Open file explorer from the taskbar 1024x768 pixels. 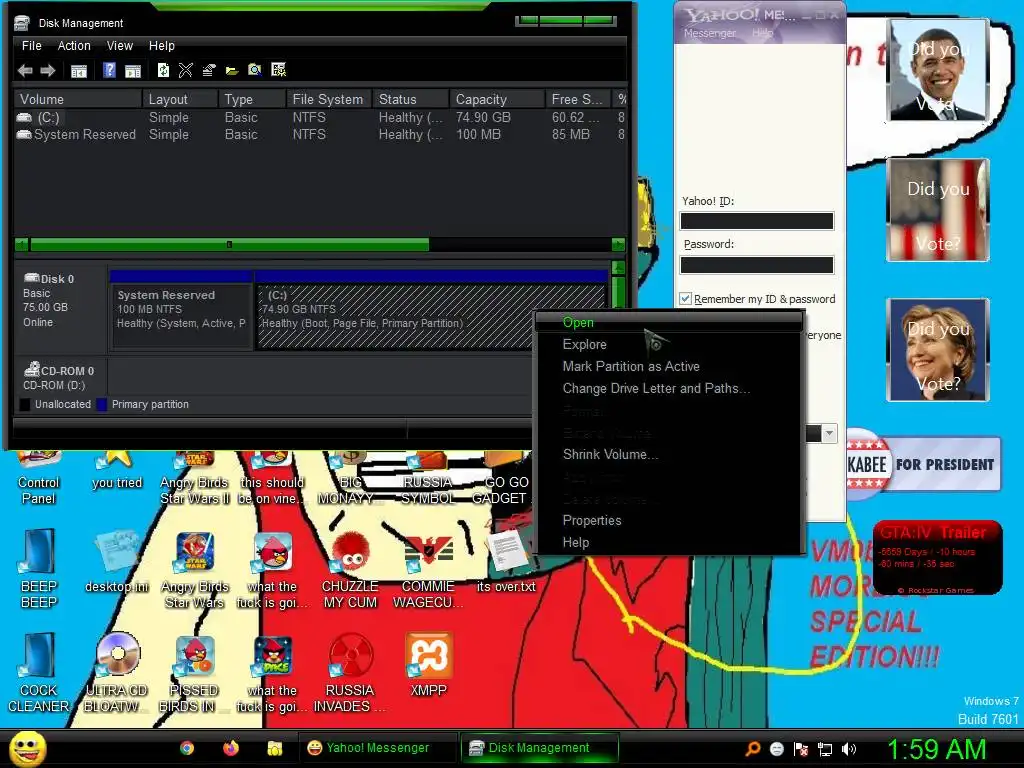[274, 748]
